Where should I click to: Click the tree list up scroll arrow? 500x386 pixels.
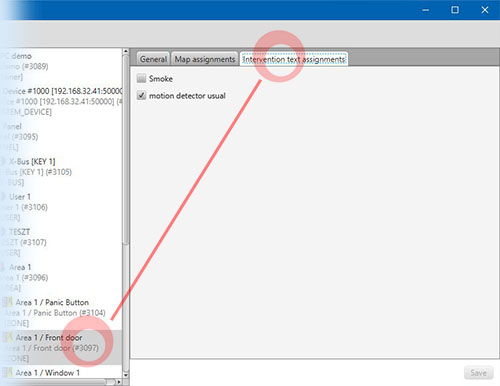(x=126, y=51)
